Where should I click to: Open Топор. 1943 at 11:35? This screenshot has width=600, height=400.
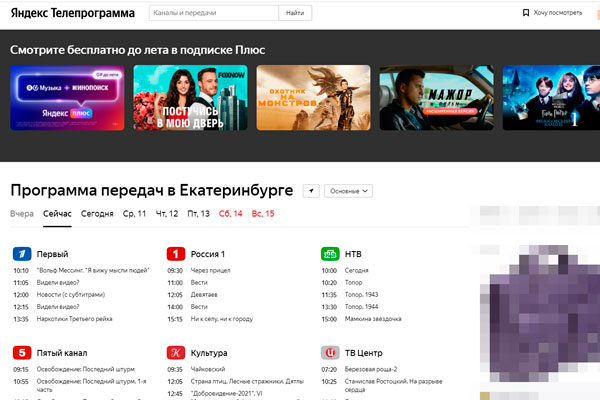pyautogui.click(x=362, y=295)
